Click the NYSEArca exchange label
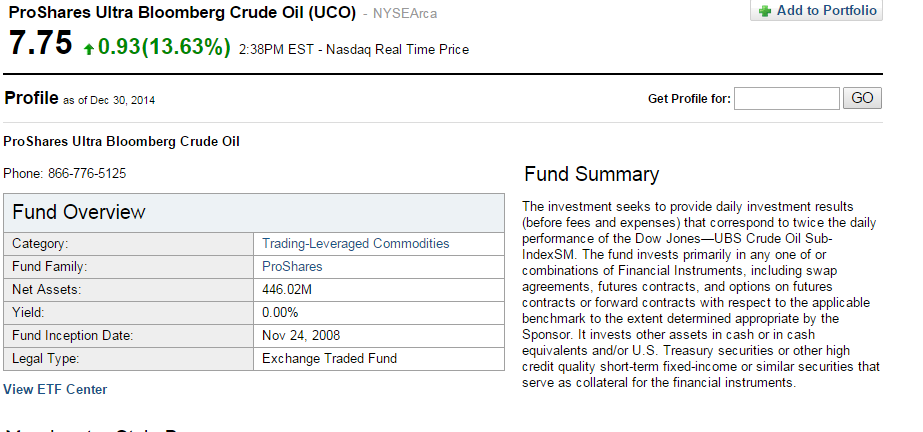The height and width of the screenshot is (432, 923). pos(405,14)
